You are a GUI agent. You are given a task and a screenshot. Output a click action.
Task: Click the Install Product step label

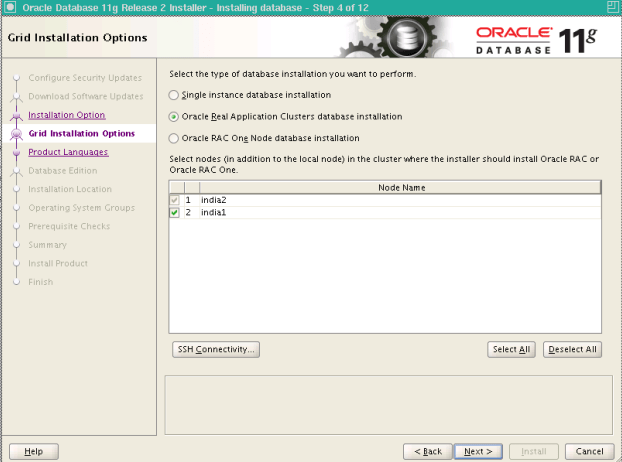tap(58, 264)
